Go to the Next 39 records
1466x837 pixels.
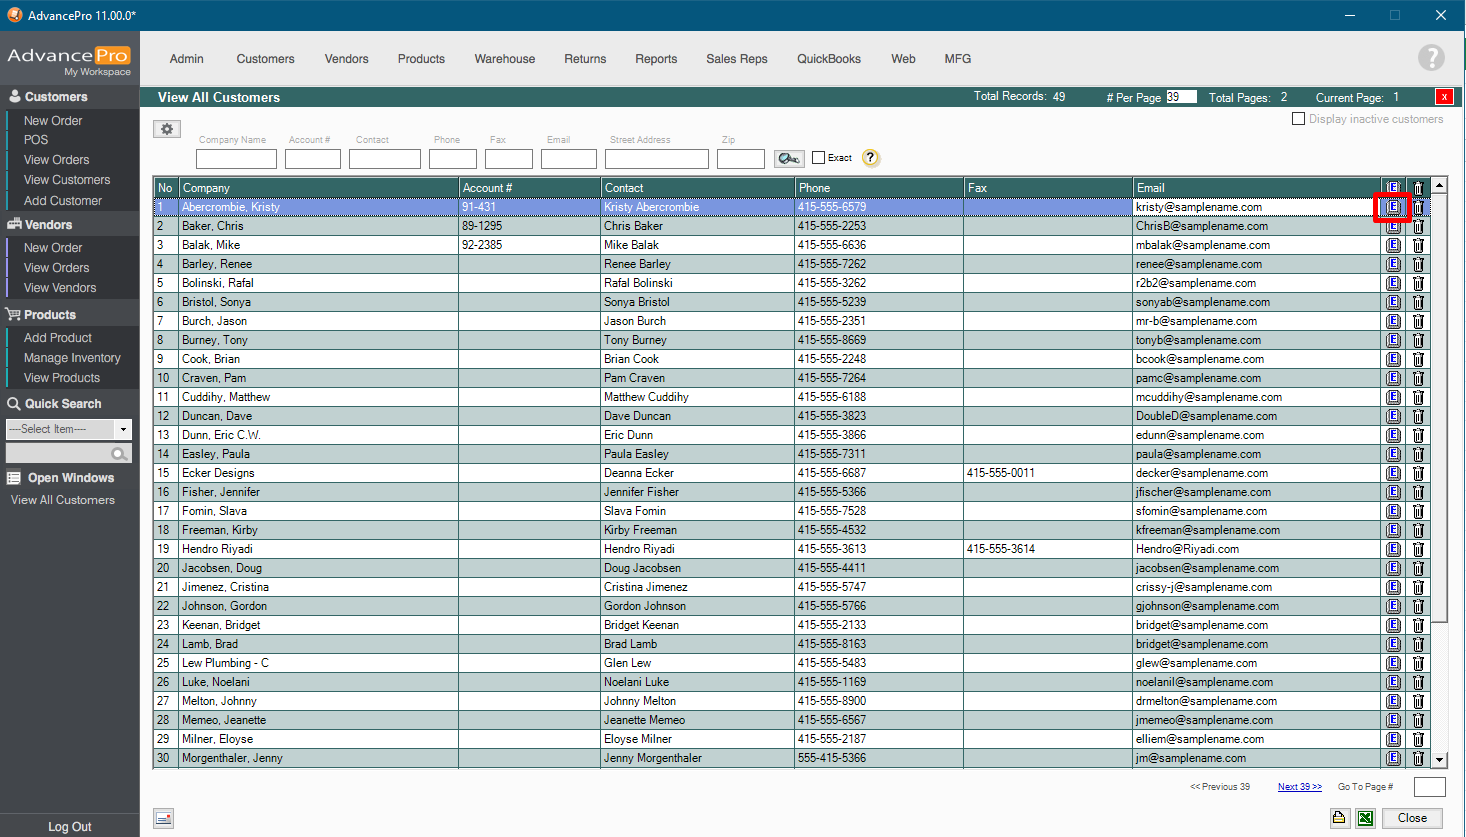pos(1299,787)
